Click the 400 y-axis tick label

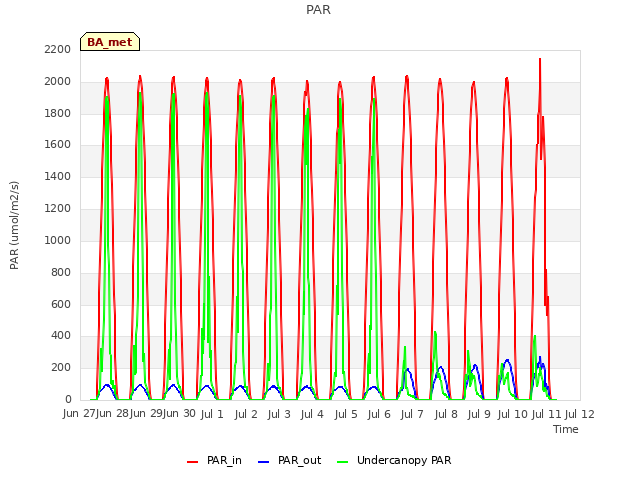pos(61,336)
